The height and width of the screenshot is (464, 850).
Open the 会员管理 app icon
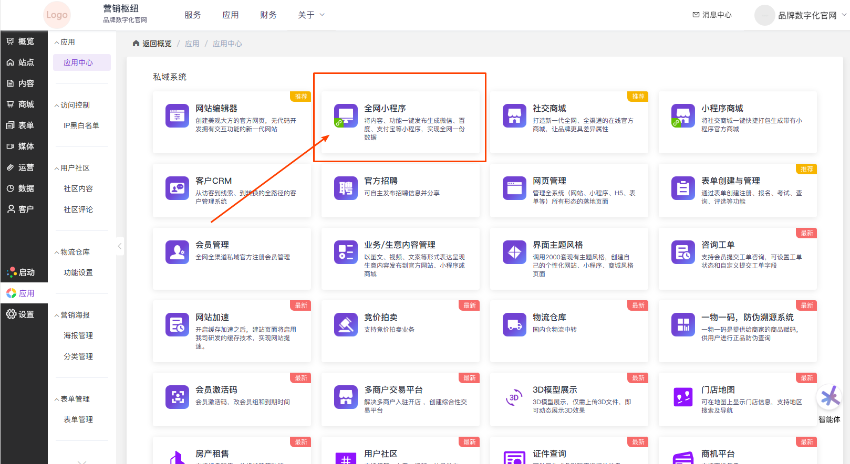pos(177,251)
